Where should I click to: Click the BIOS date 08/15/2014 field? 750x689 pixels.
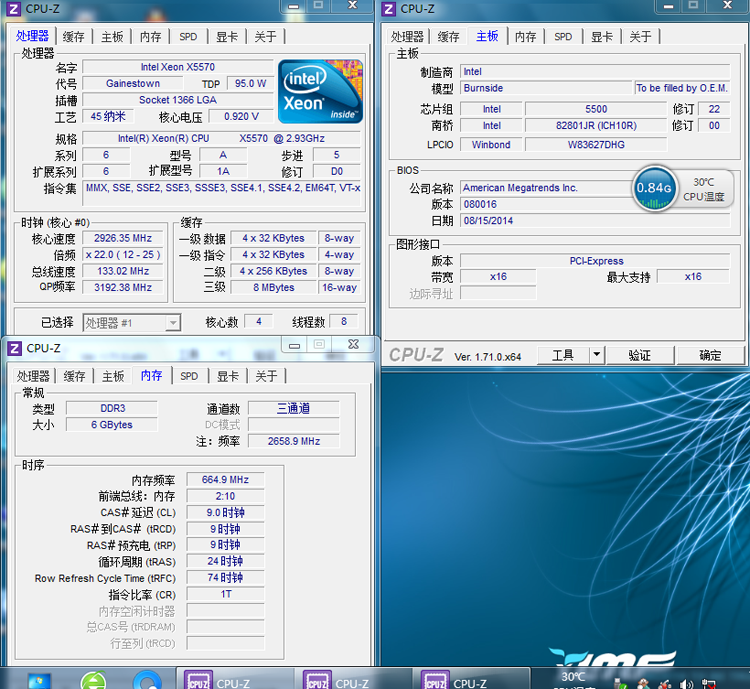click(595, 221)
